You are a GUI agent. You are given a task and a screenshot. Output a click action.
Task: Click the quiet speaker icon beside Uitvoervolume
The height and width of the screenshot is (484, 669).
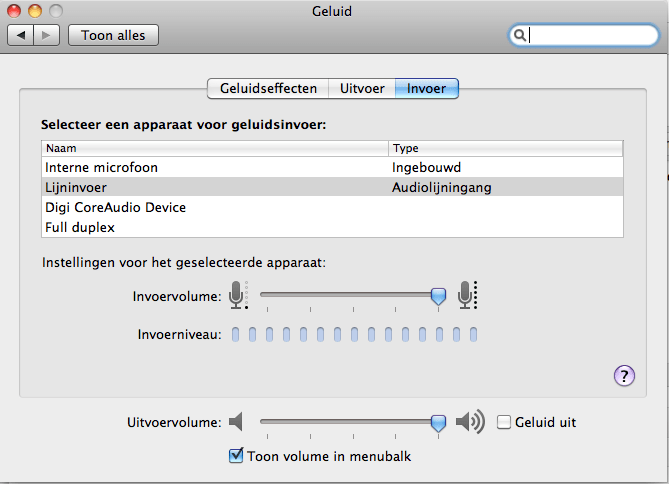pyautogui.click(x=236, y=422)
